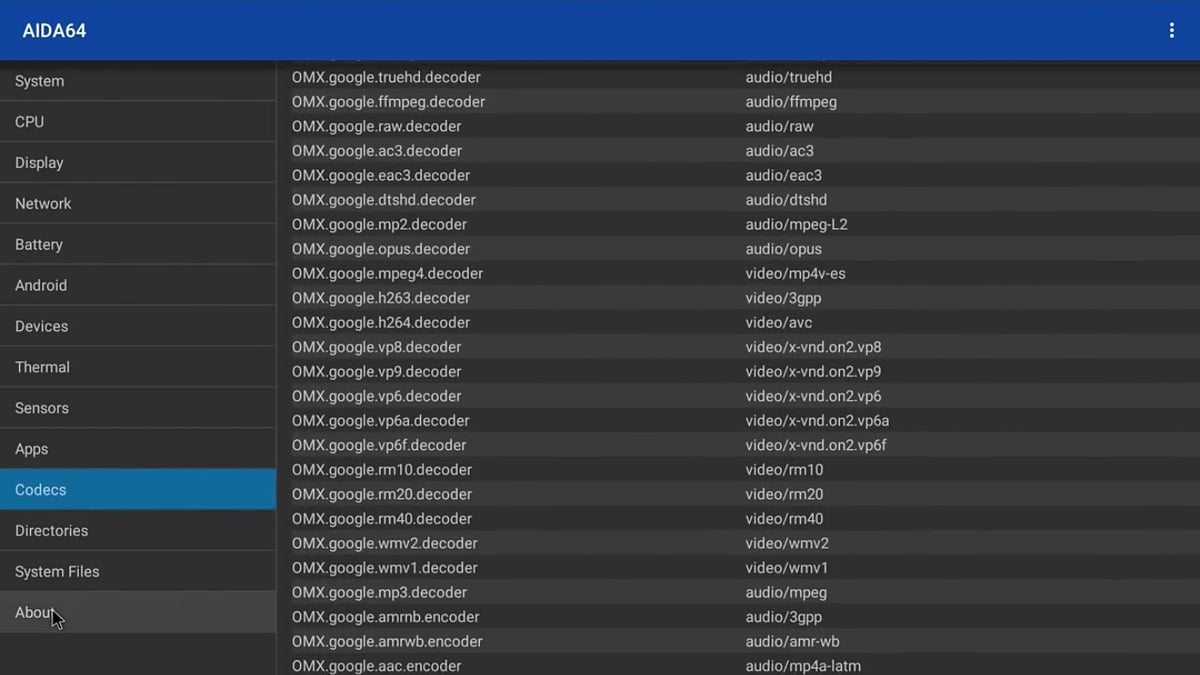Select the highlighted Codecs entry
The width and height of the screenshot is (1200, 675).
pyautogui.click(x=138, y=490)
